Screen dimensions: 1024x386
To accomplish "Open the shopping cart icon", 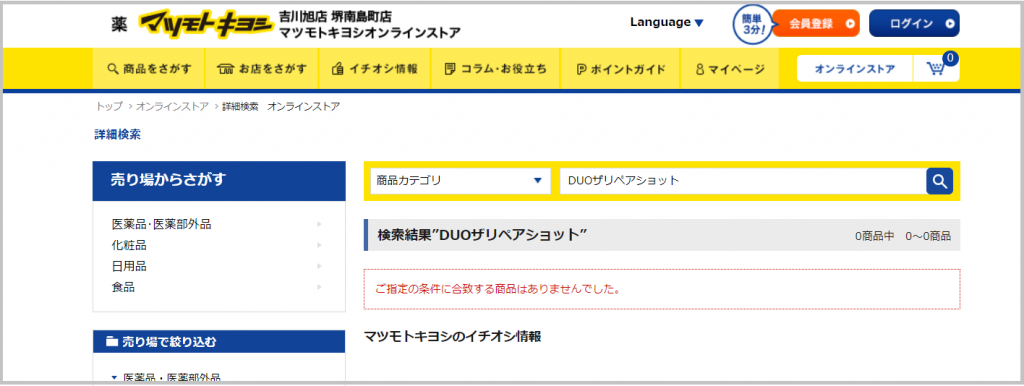I will [936, 69].
